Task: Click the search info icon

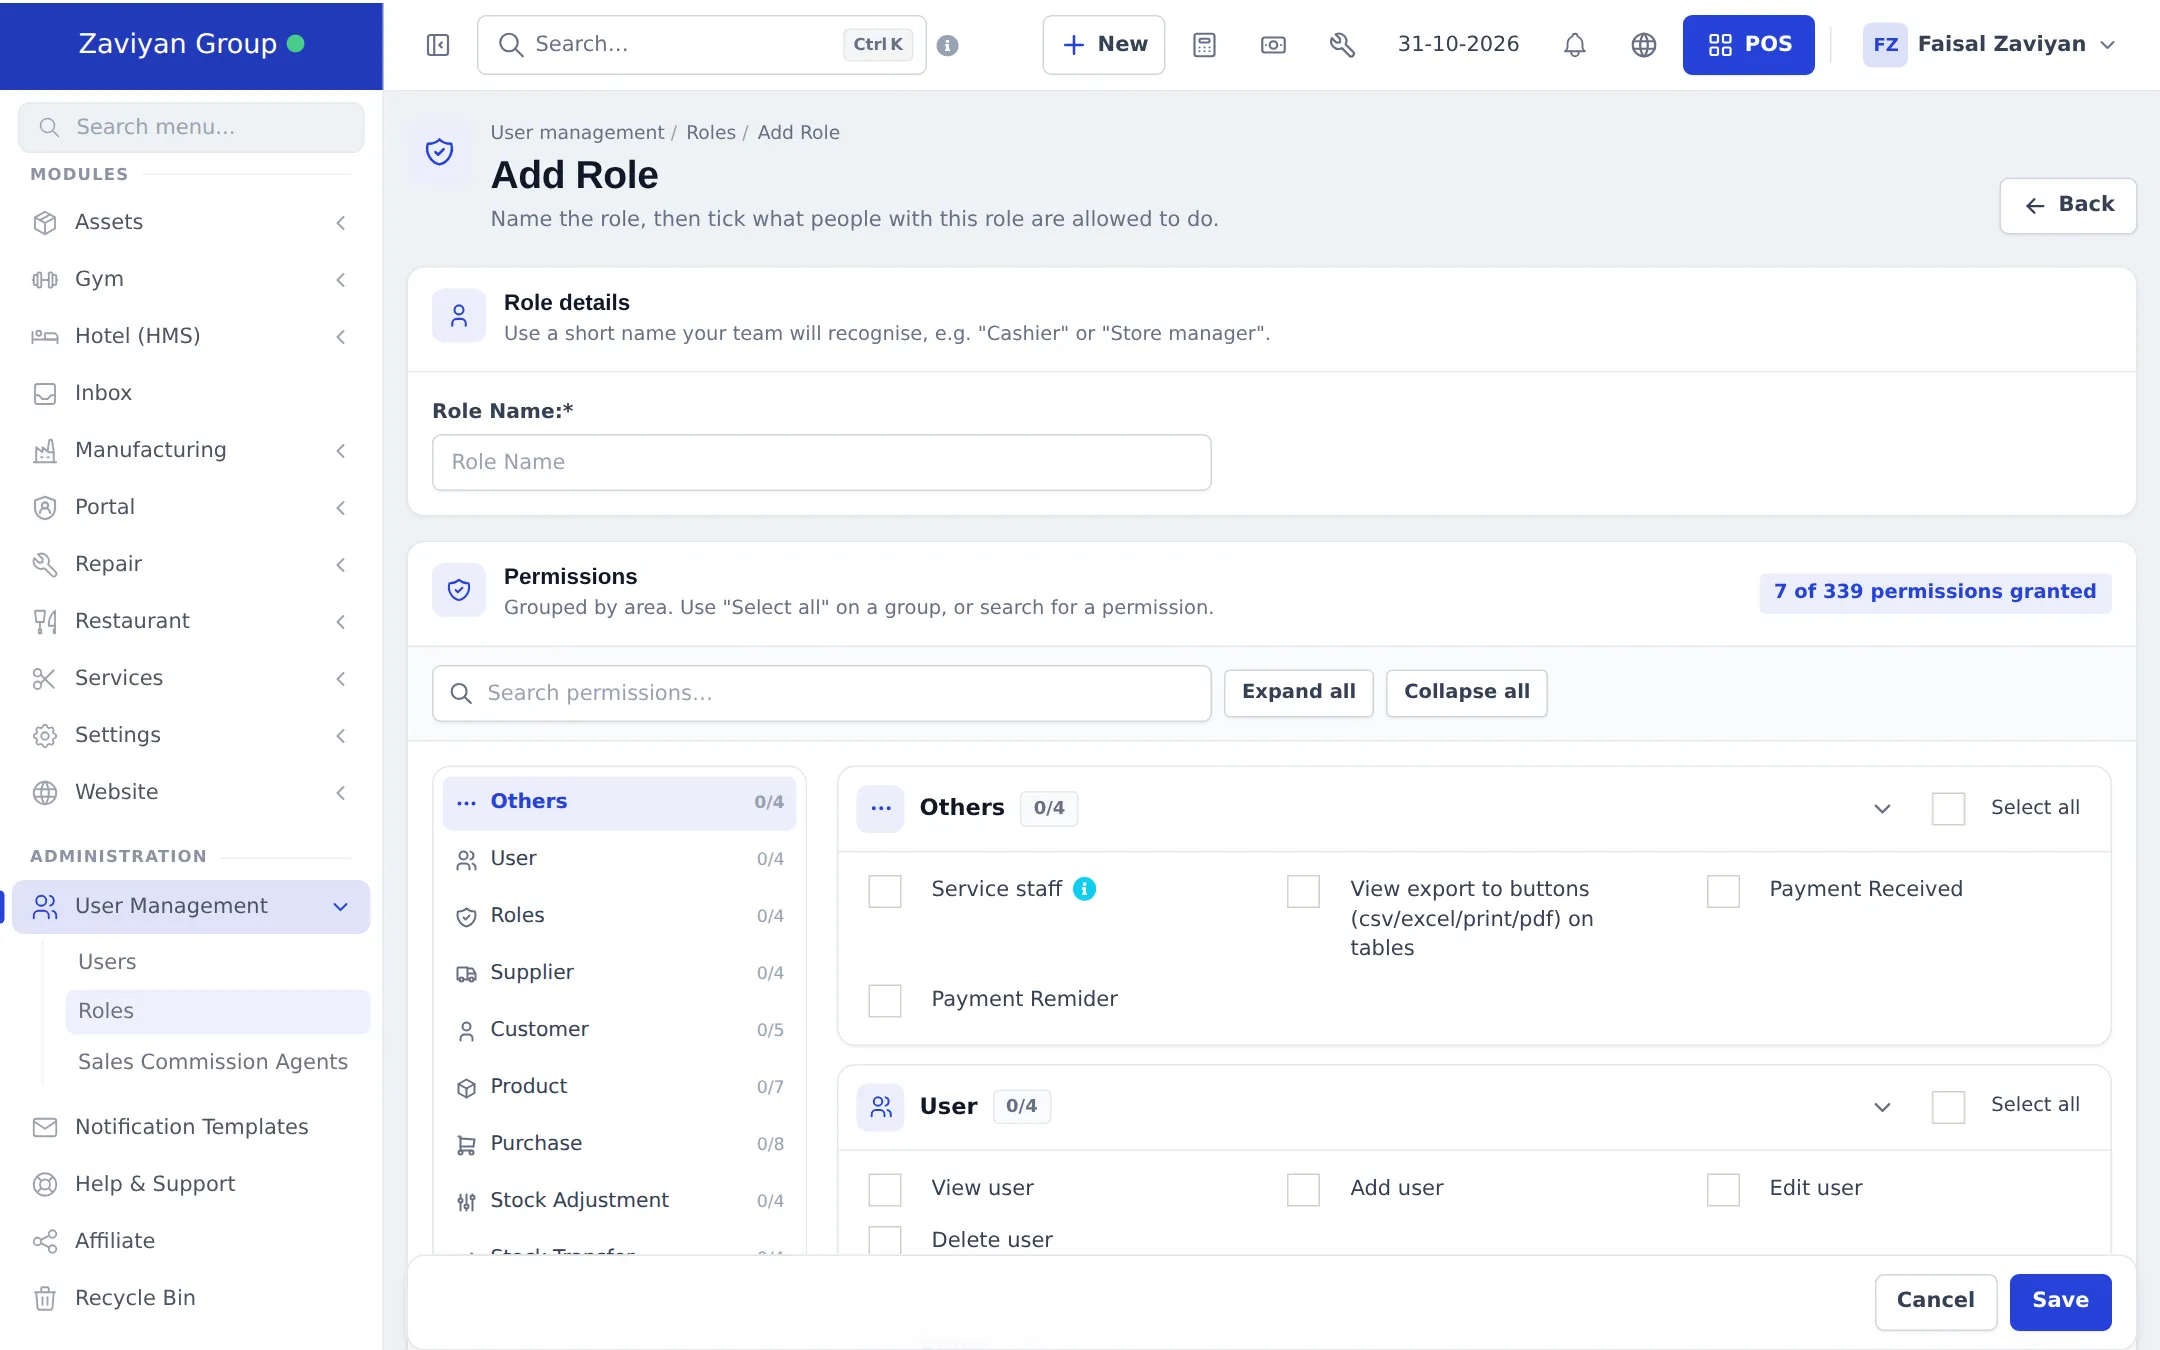Action: 948,45
